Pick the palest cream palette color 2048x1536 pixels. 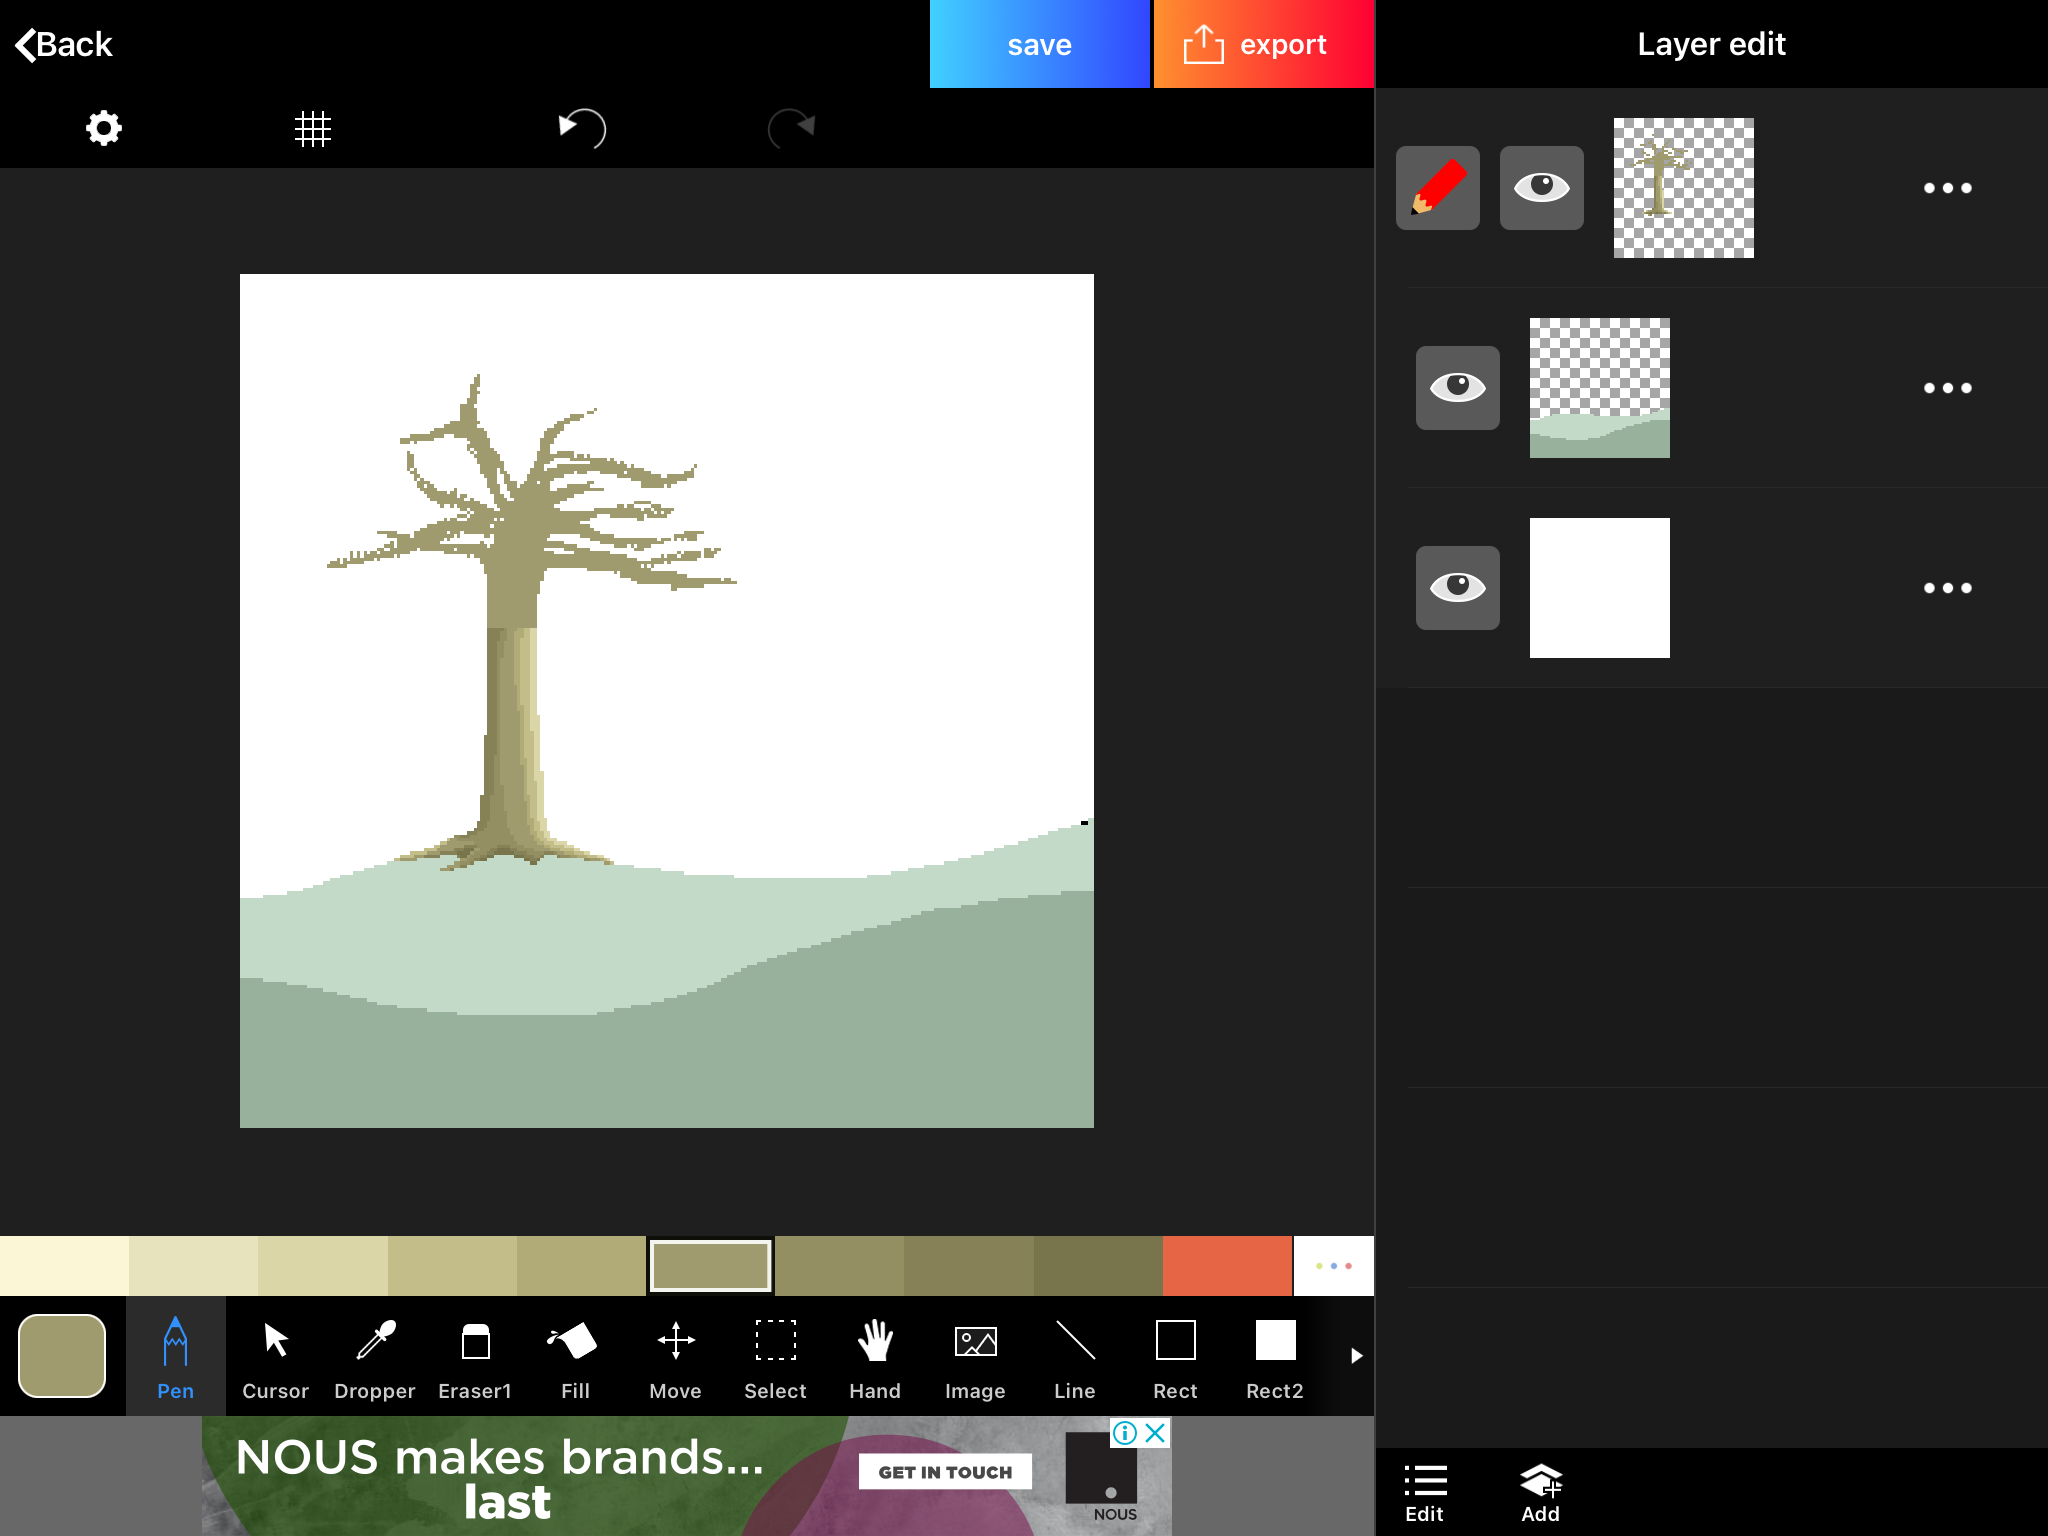point(64,1266)
